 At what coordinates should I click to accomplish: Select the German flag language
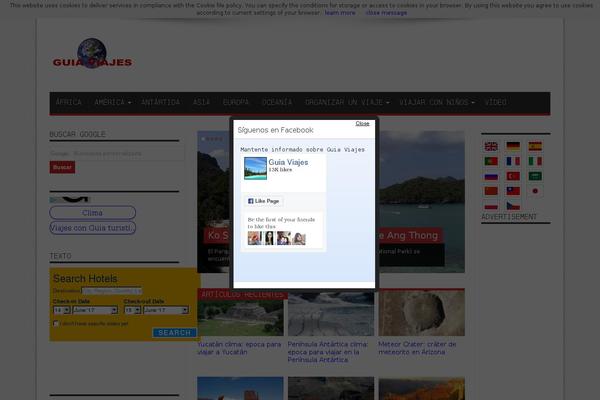513,146
